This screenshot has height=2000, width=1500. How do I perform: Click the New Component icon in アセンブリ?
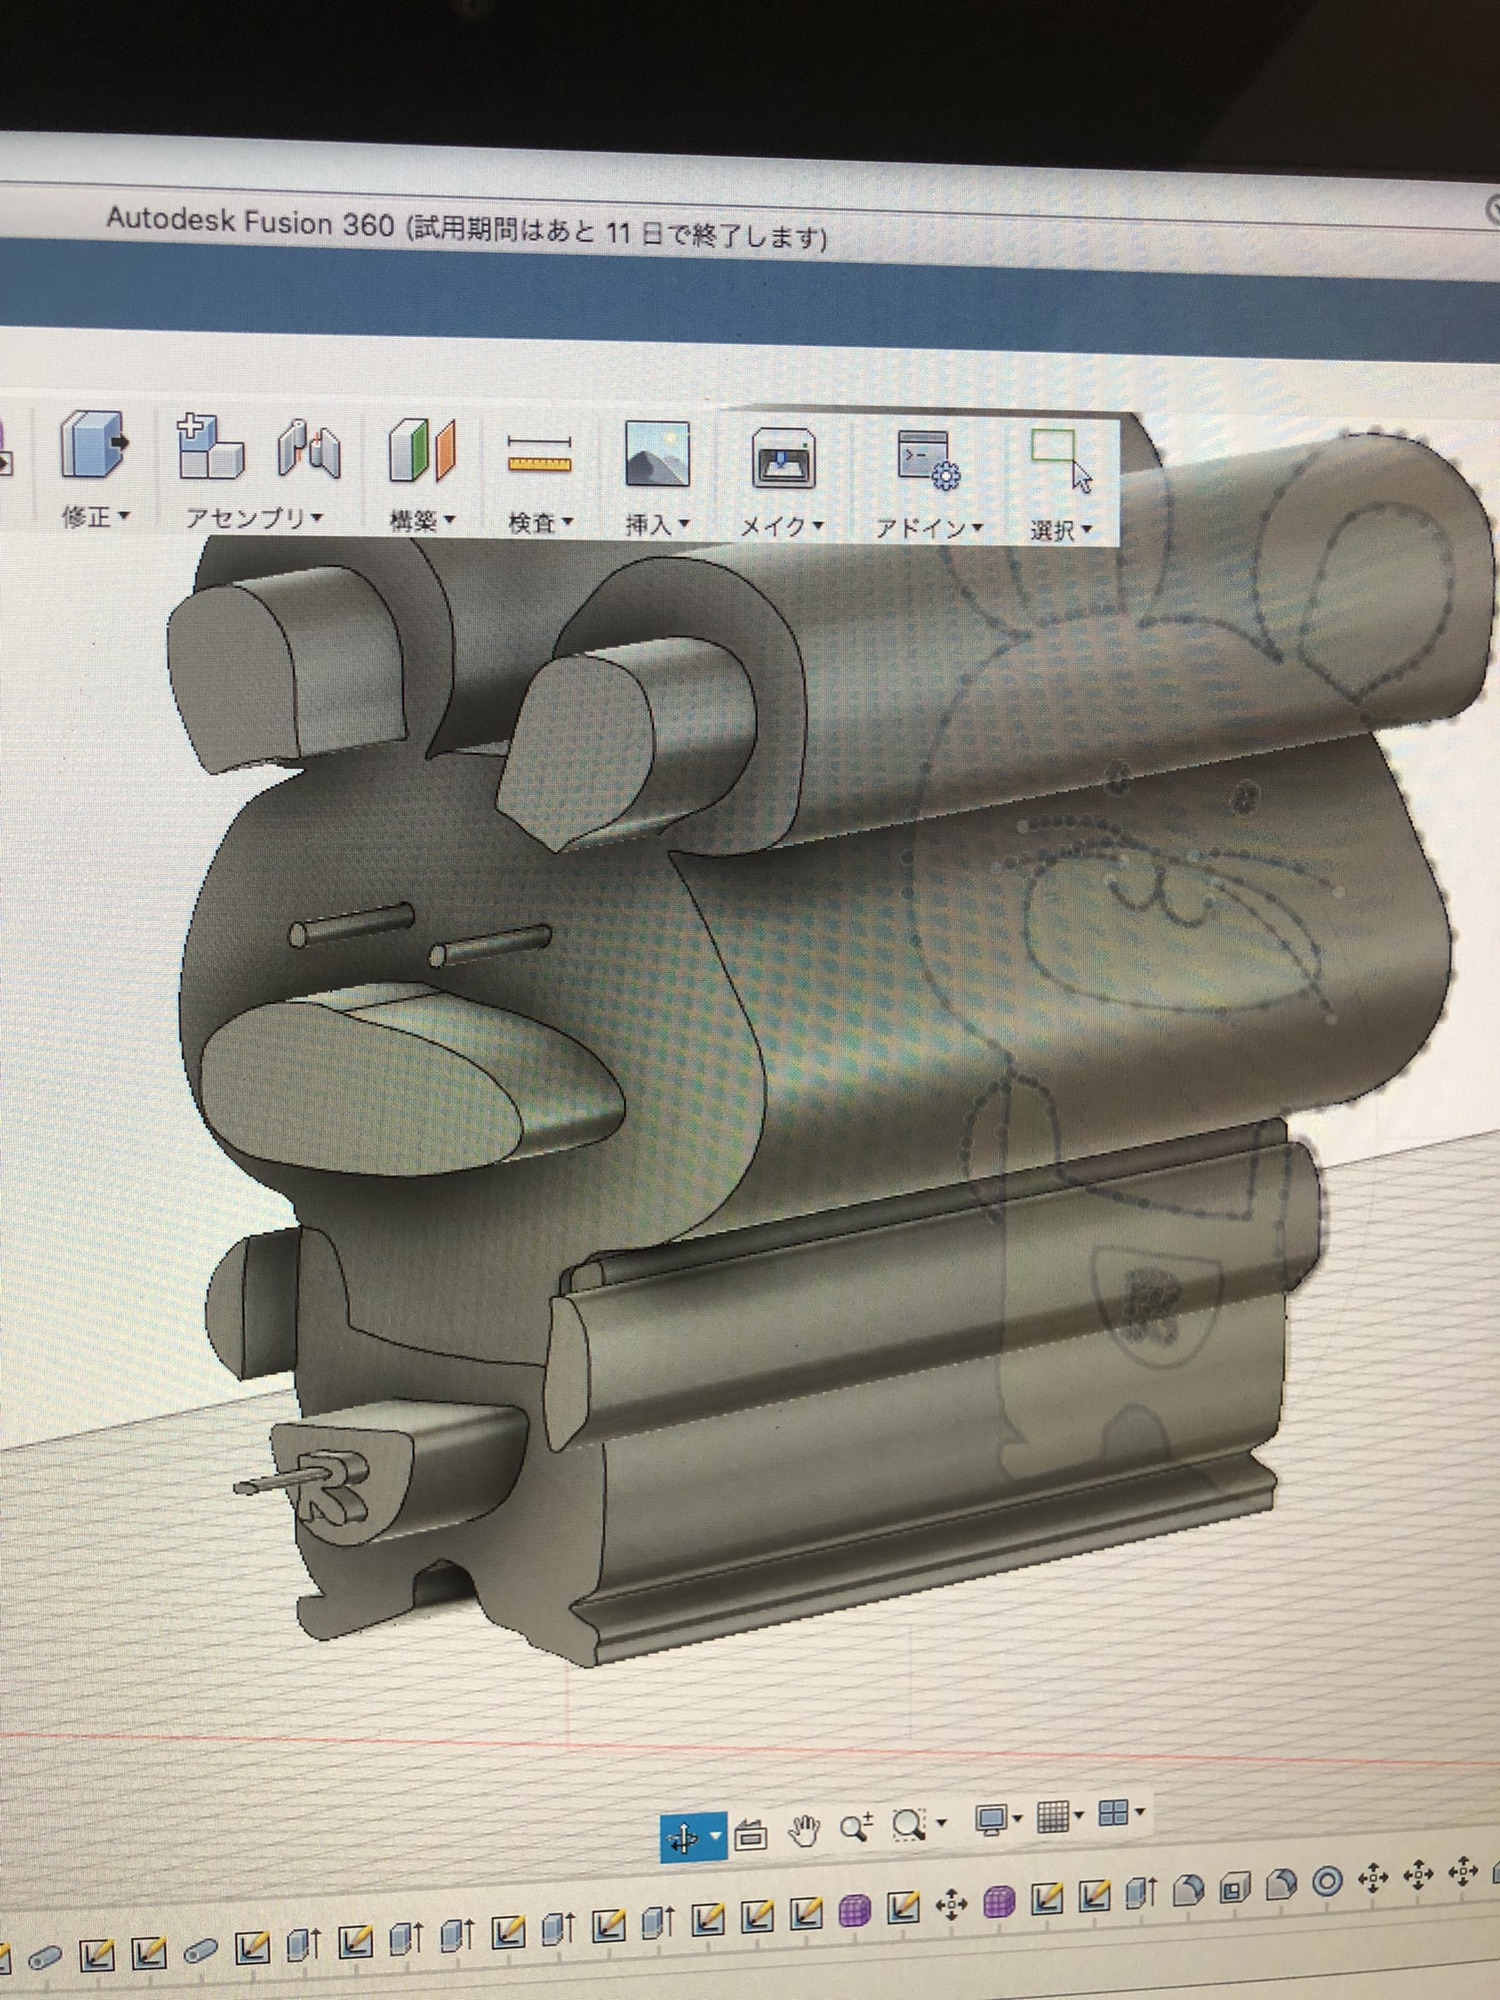coord(210,448)
